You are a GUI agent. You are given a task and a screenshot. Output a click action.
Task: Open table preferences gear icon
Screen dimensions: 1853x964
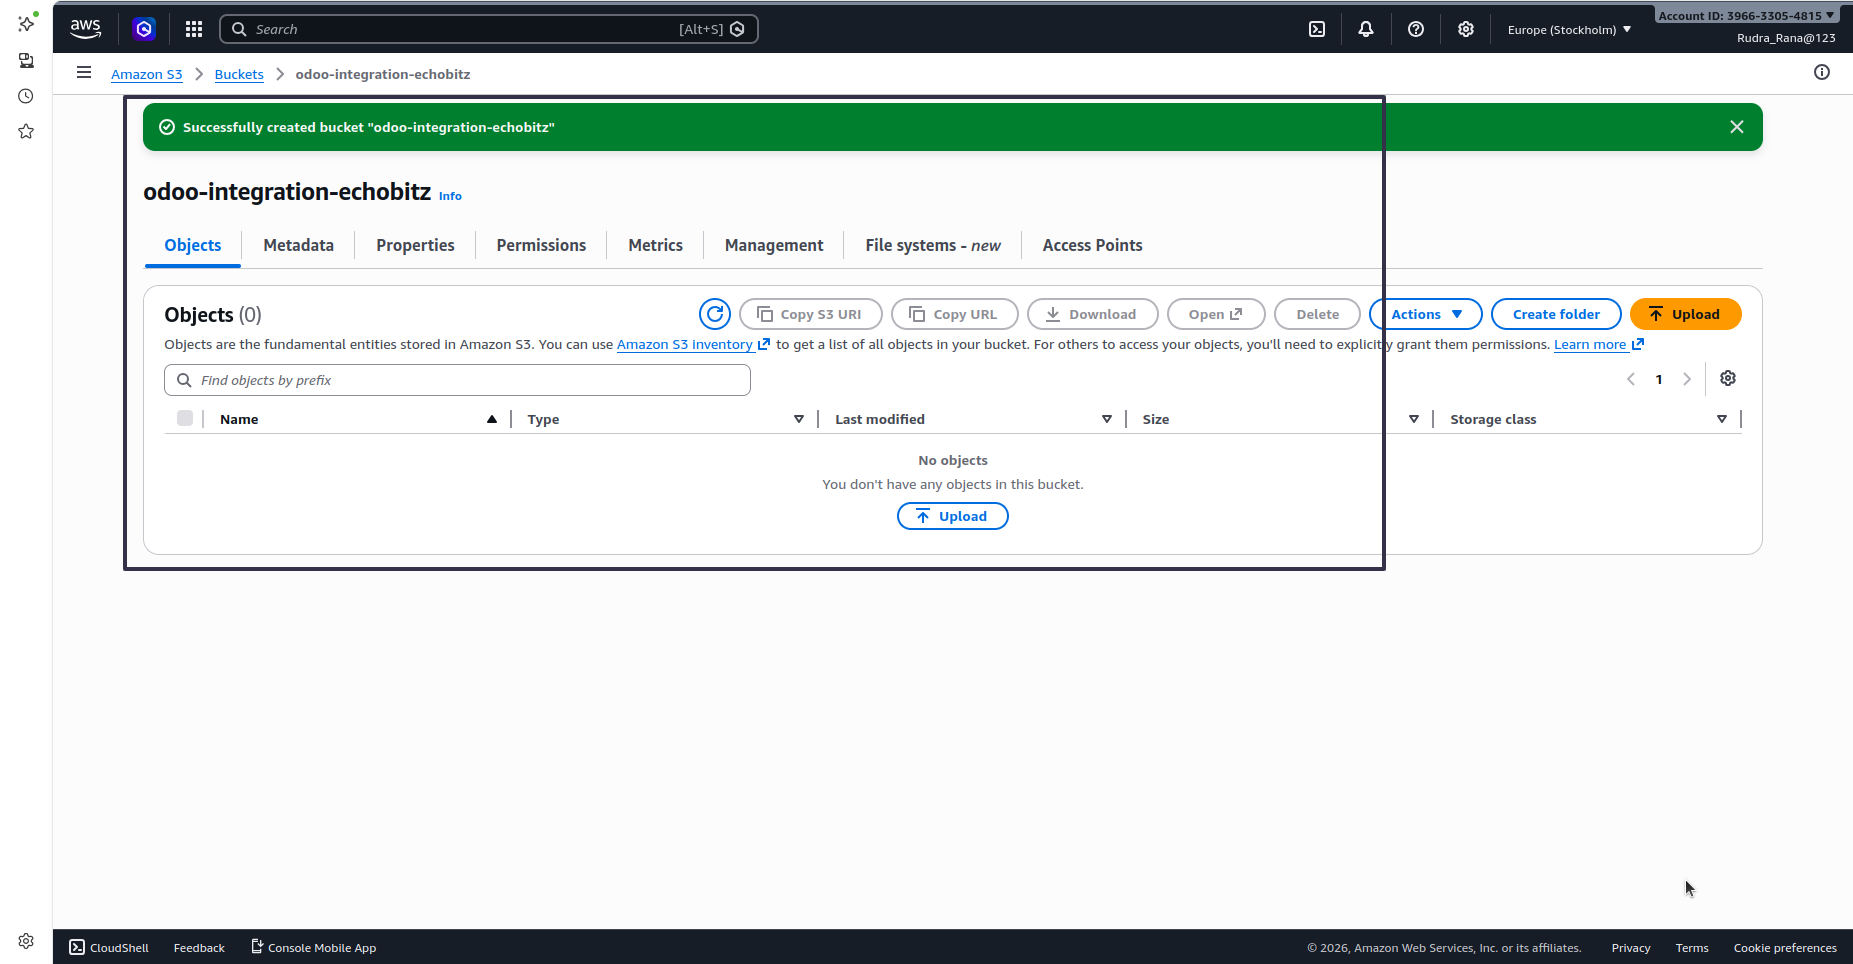[x=1728, y=378]
